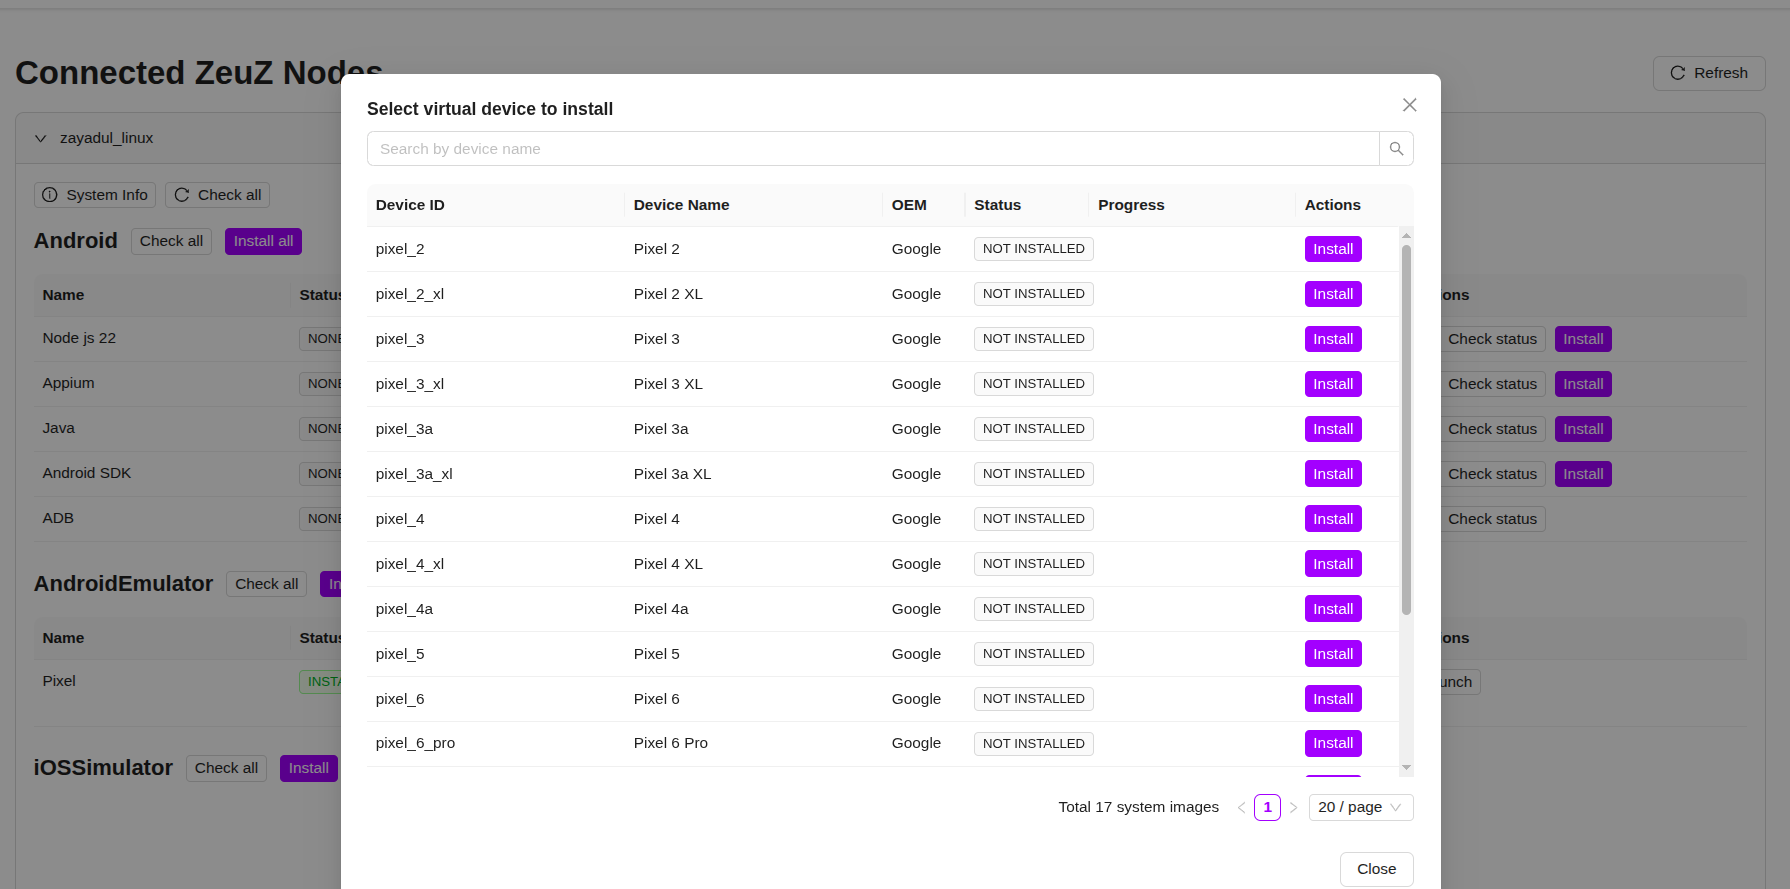This screenshot has height=889, width=1790.
Task: Install the Pixel 2 virtual device
Action: tap(1332, 249)
